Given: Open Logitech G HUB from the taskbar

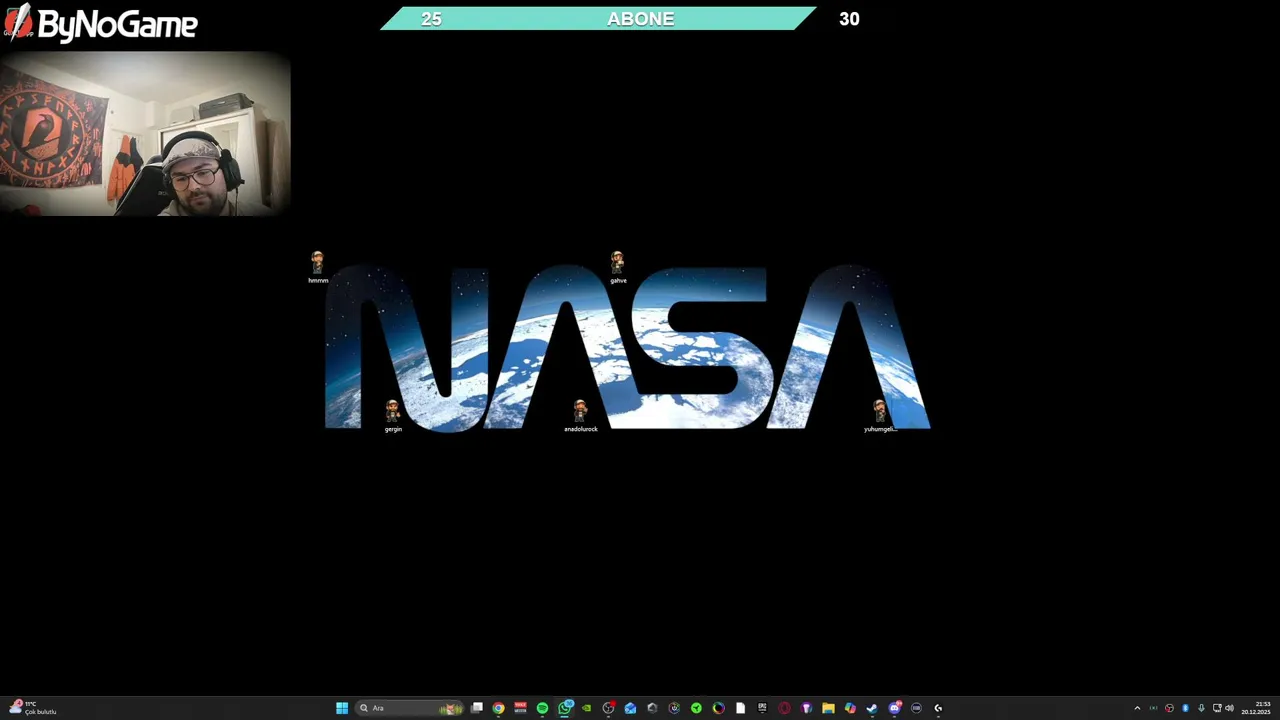Looking at the screenshot, I should coord(938,708).
